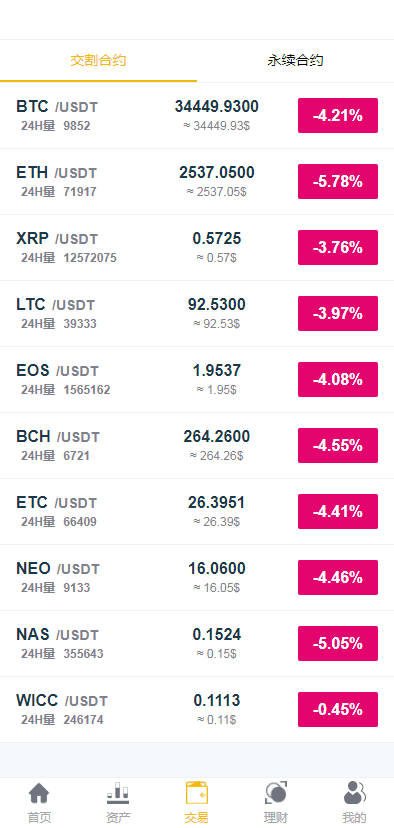Select the trade wallet icon
Screen dimensions: 394x828
point(197,793)
